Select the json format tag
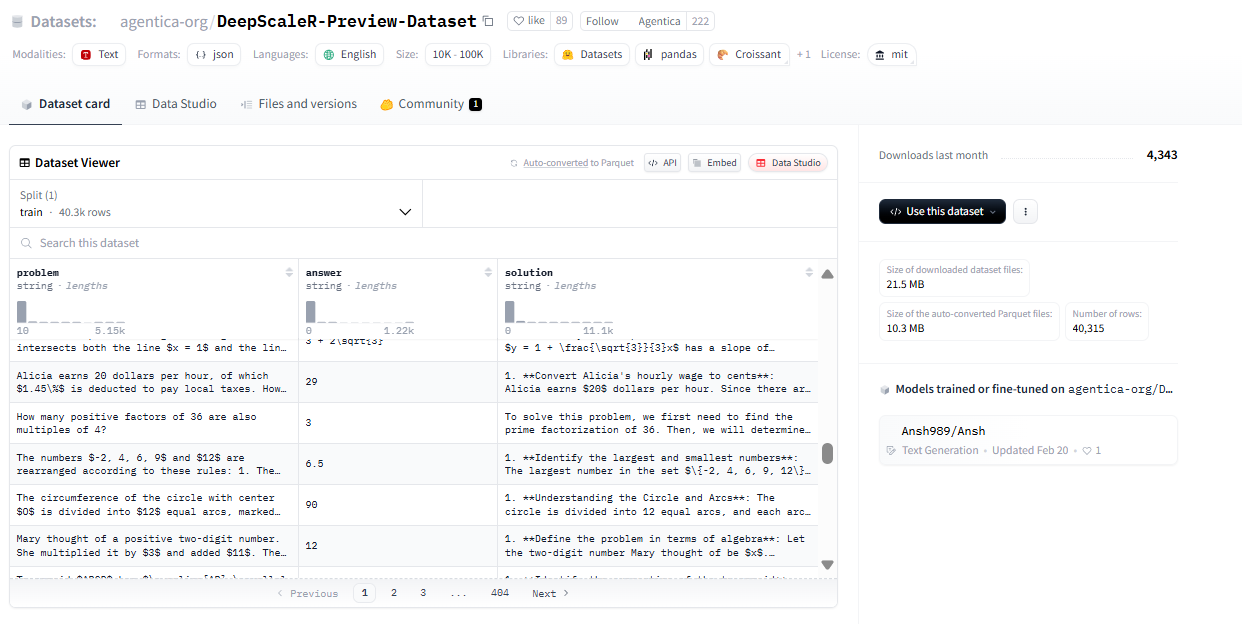 pyautogui.click(x=214, y=55)
